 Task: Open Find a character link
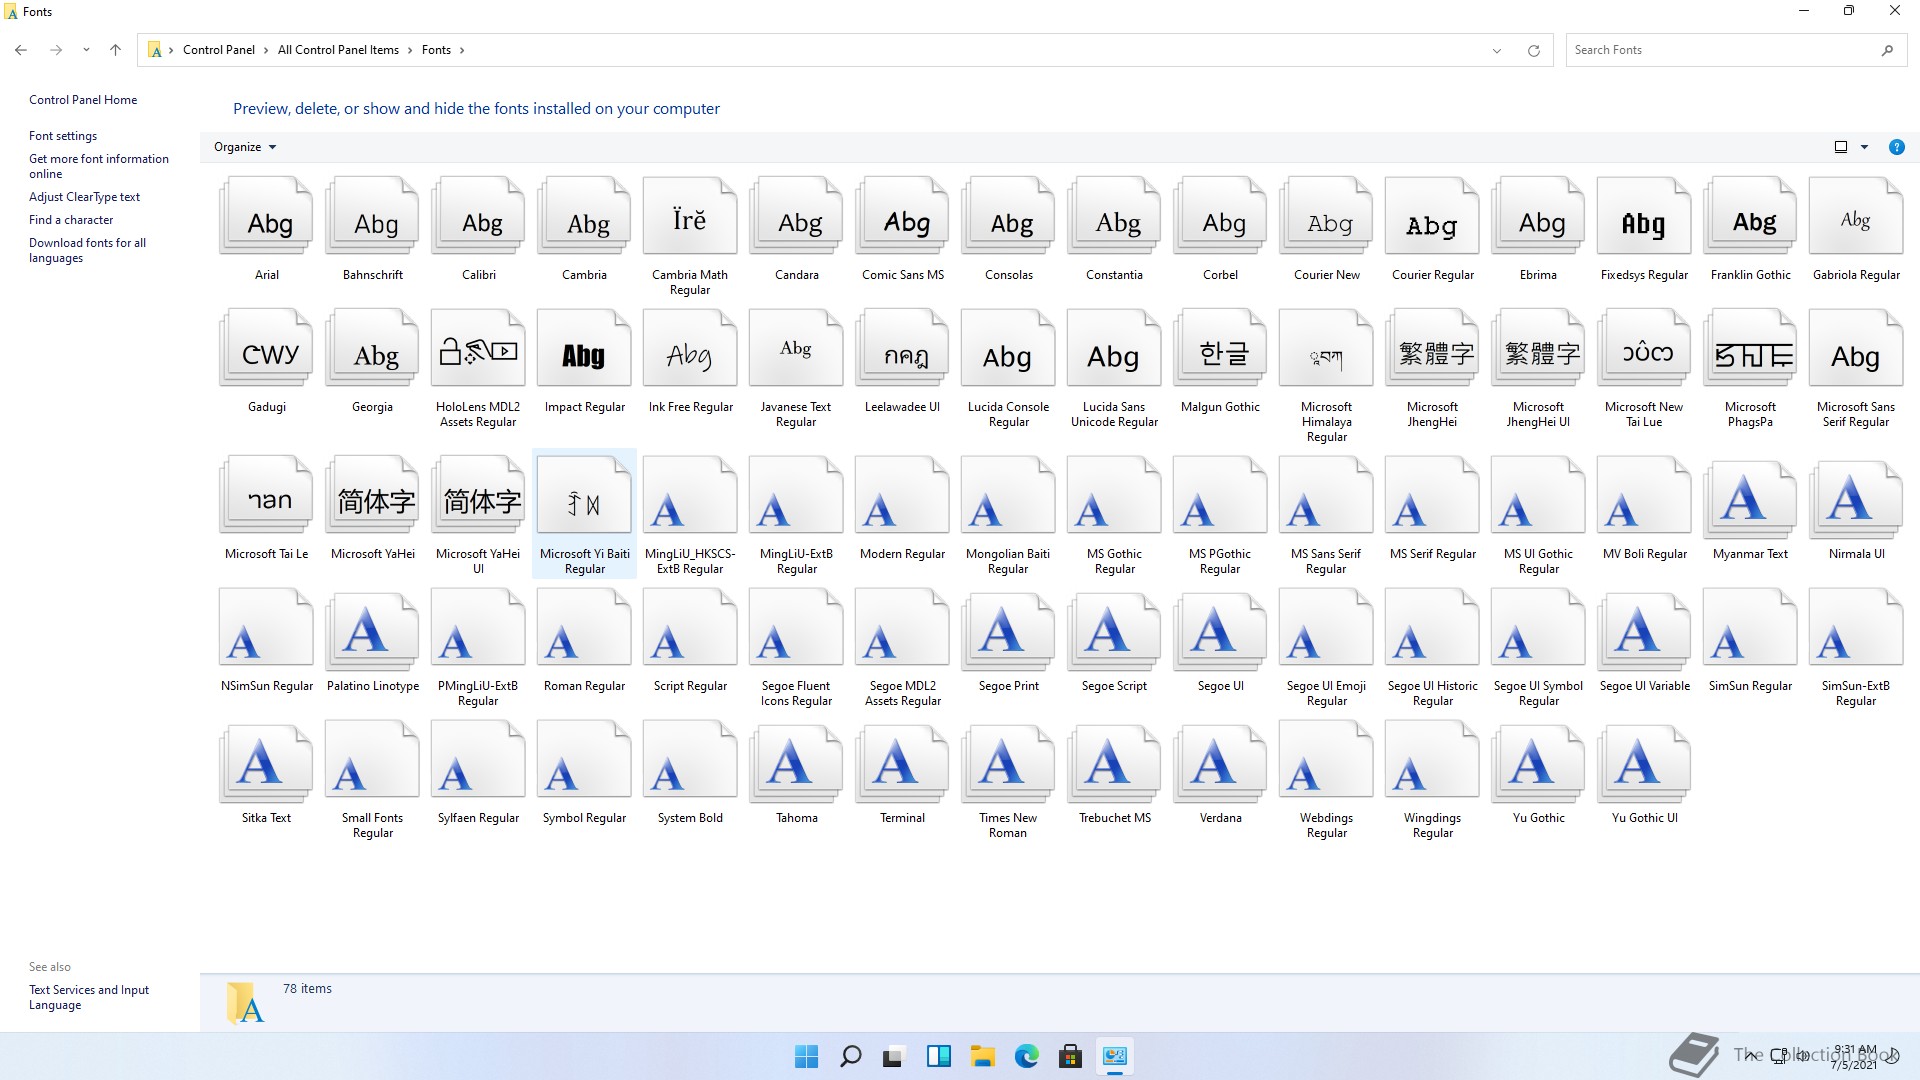[71, 220]
